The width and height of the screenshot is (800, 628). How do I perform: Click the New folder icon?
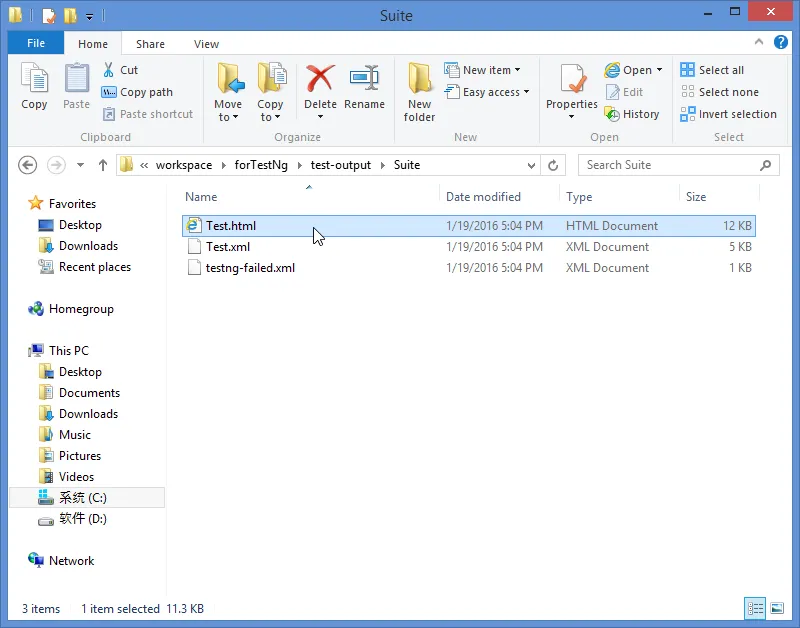(419, 79)
